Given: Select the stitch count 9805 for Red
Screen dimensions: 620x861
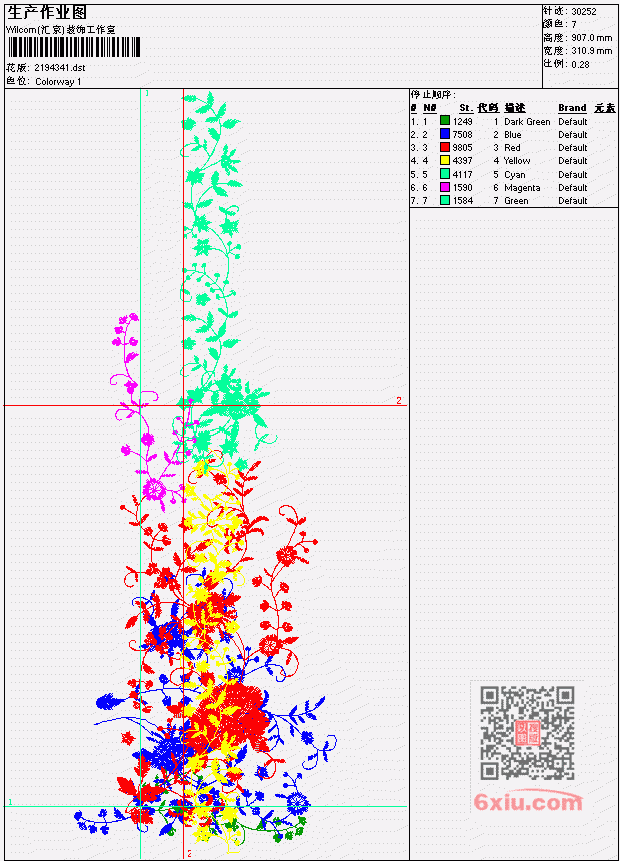Looking at the screenshot, I should (x=462, y=148).
